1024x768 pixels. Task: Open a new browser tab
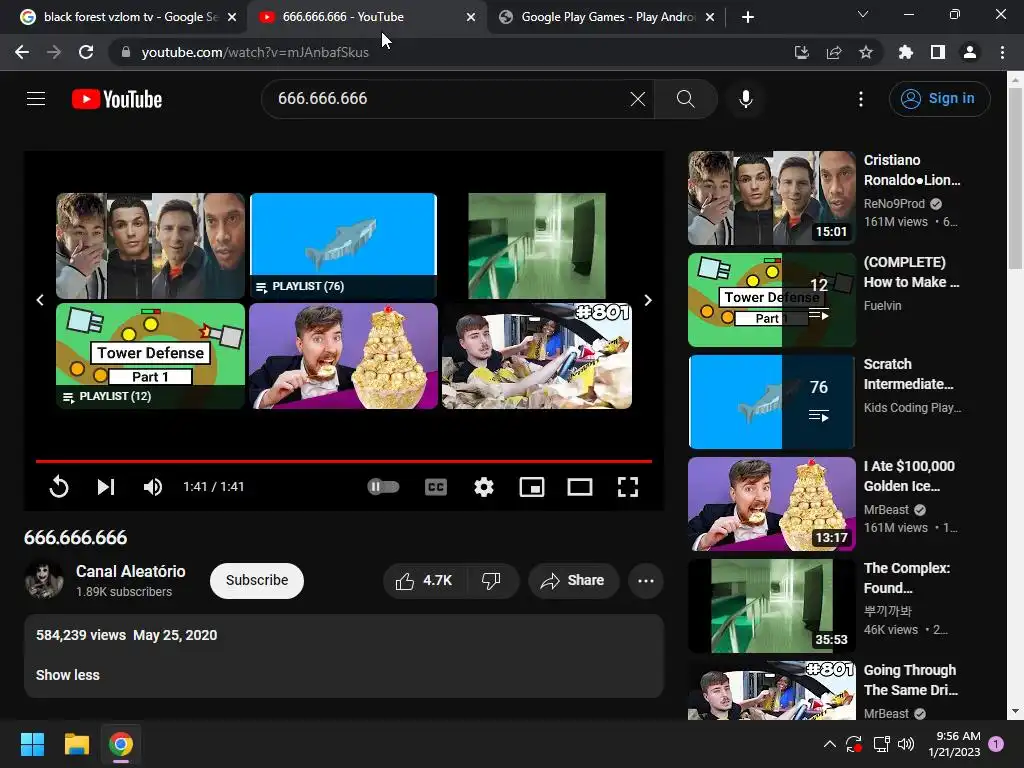click(x=748, y=17)
